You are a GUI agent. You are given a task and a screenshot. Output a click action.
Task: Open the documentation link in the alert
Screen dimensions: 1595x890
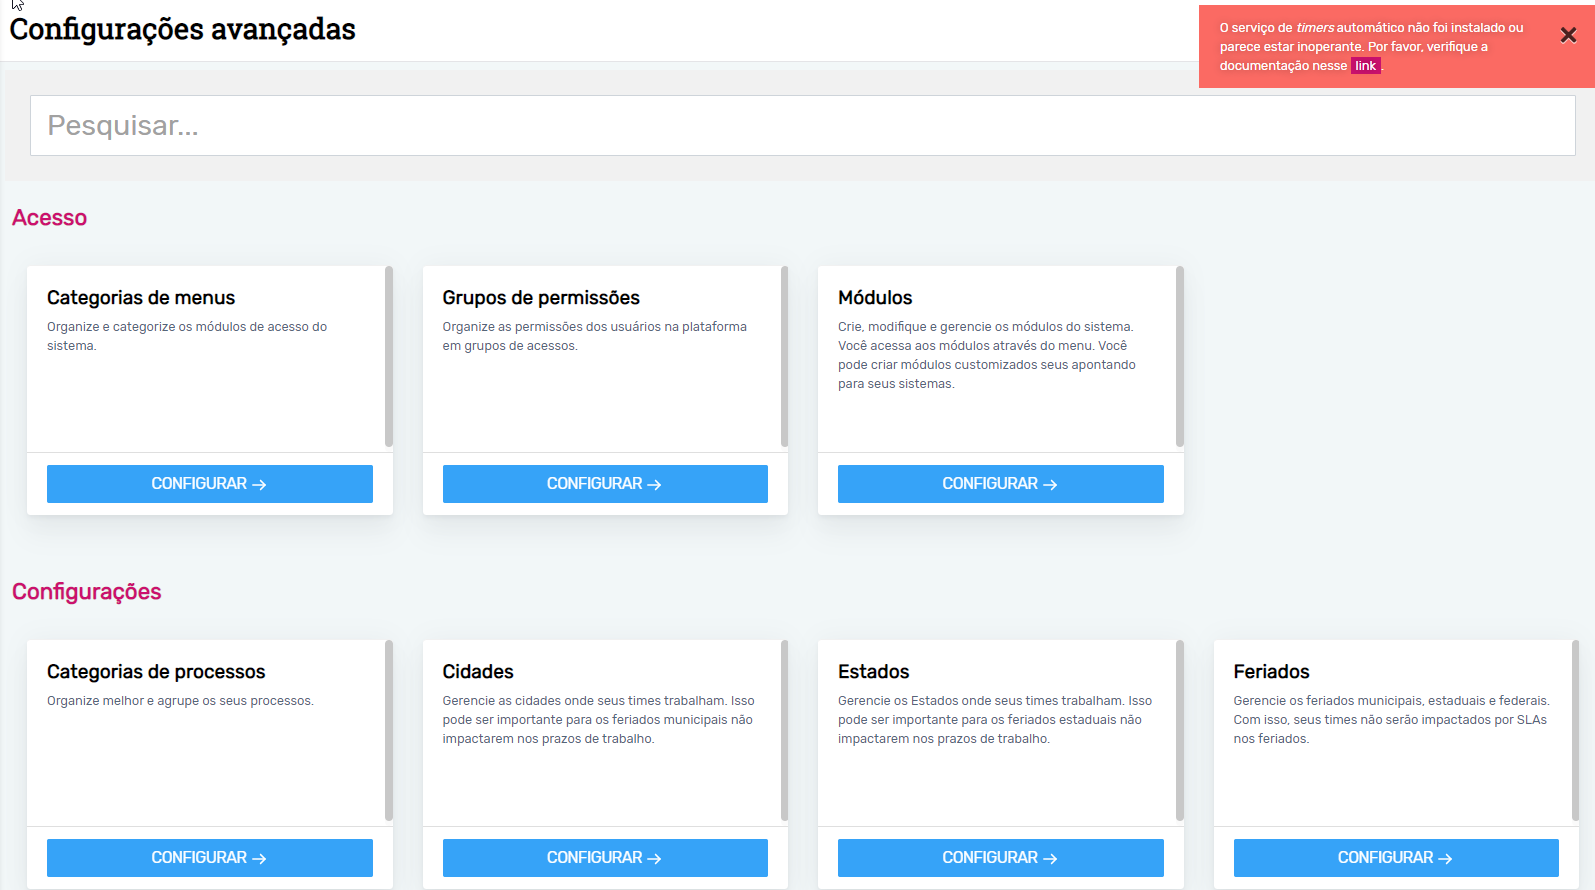click(x=1365, y=66)
